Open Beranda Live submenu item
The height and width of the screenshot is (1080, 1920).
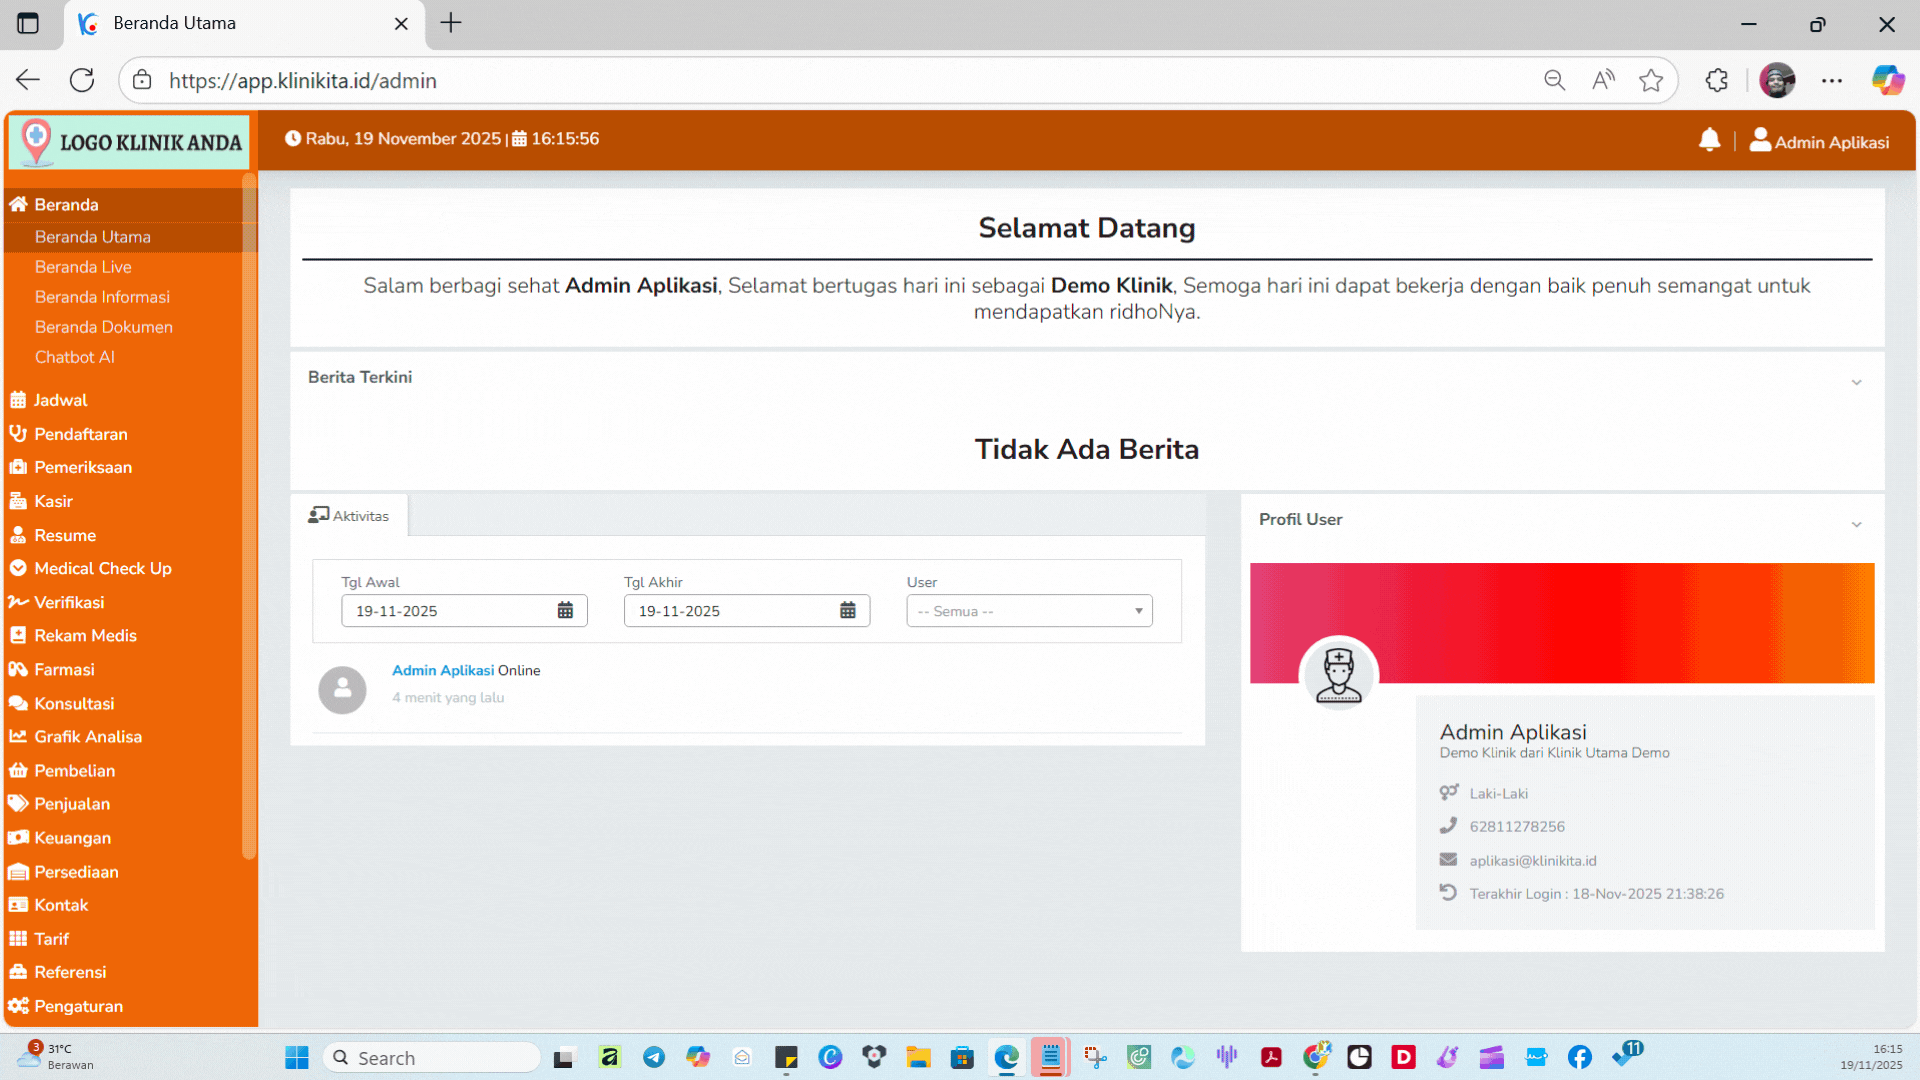click(x=83, y=267)
